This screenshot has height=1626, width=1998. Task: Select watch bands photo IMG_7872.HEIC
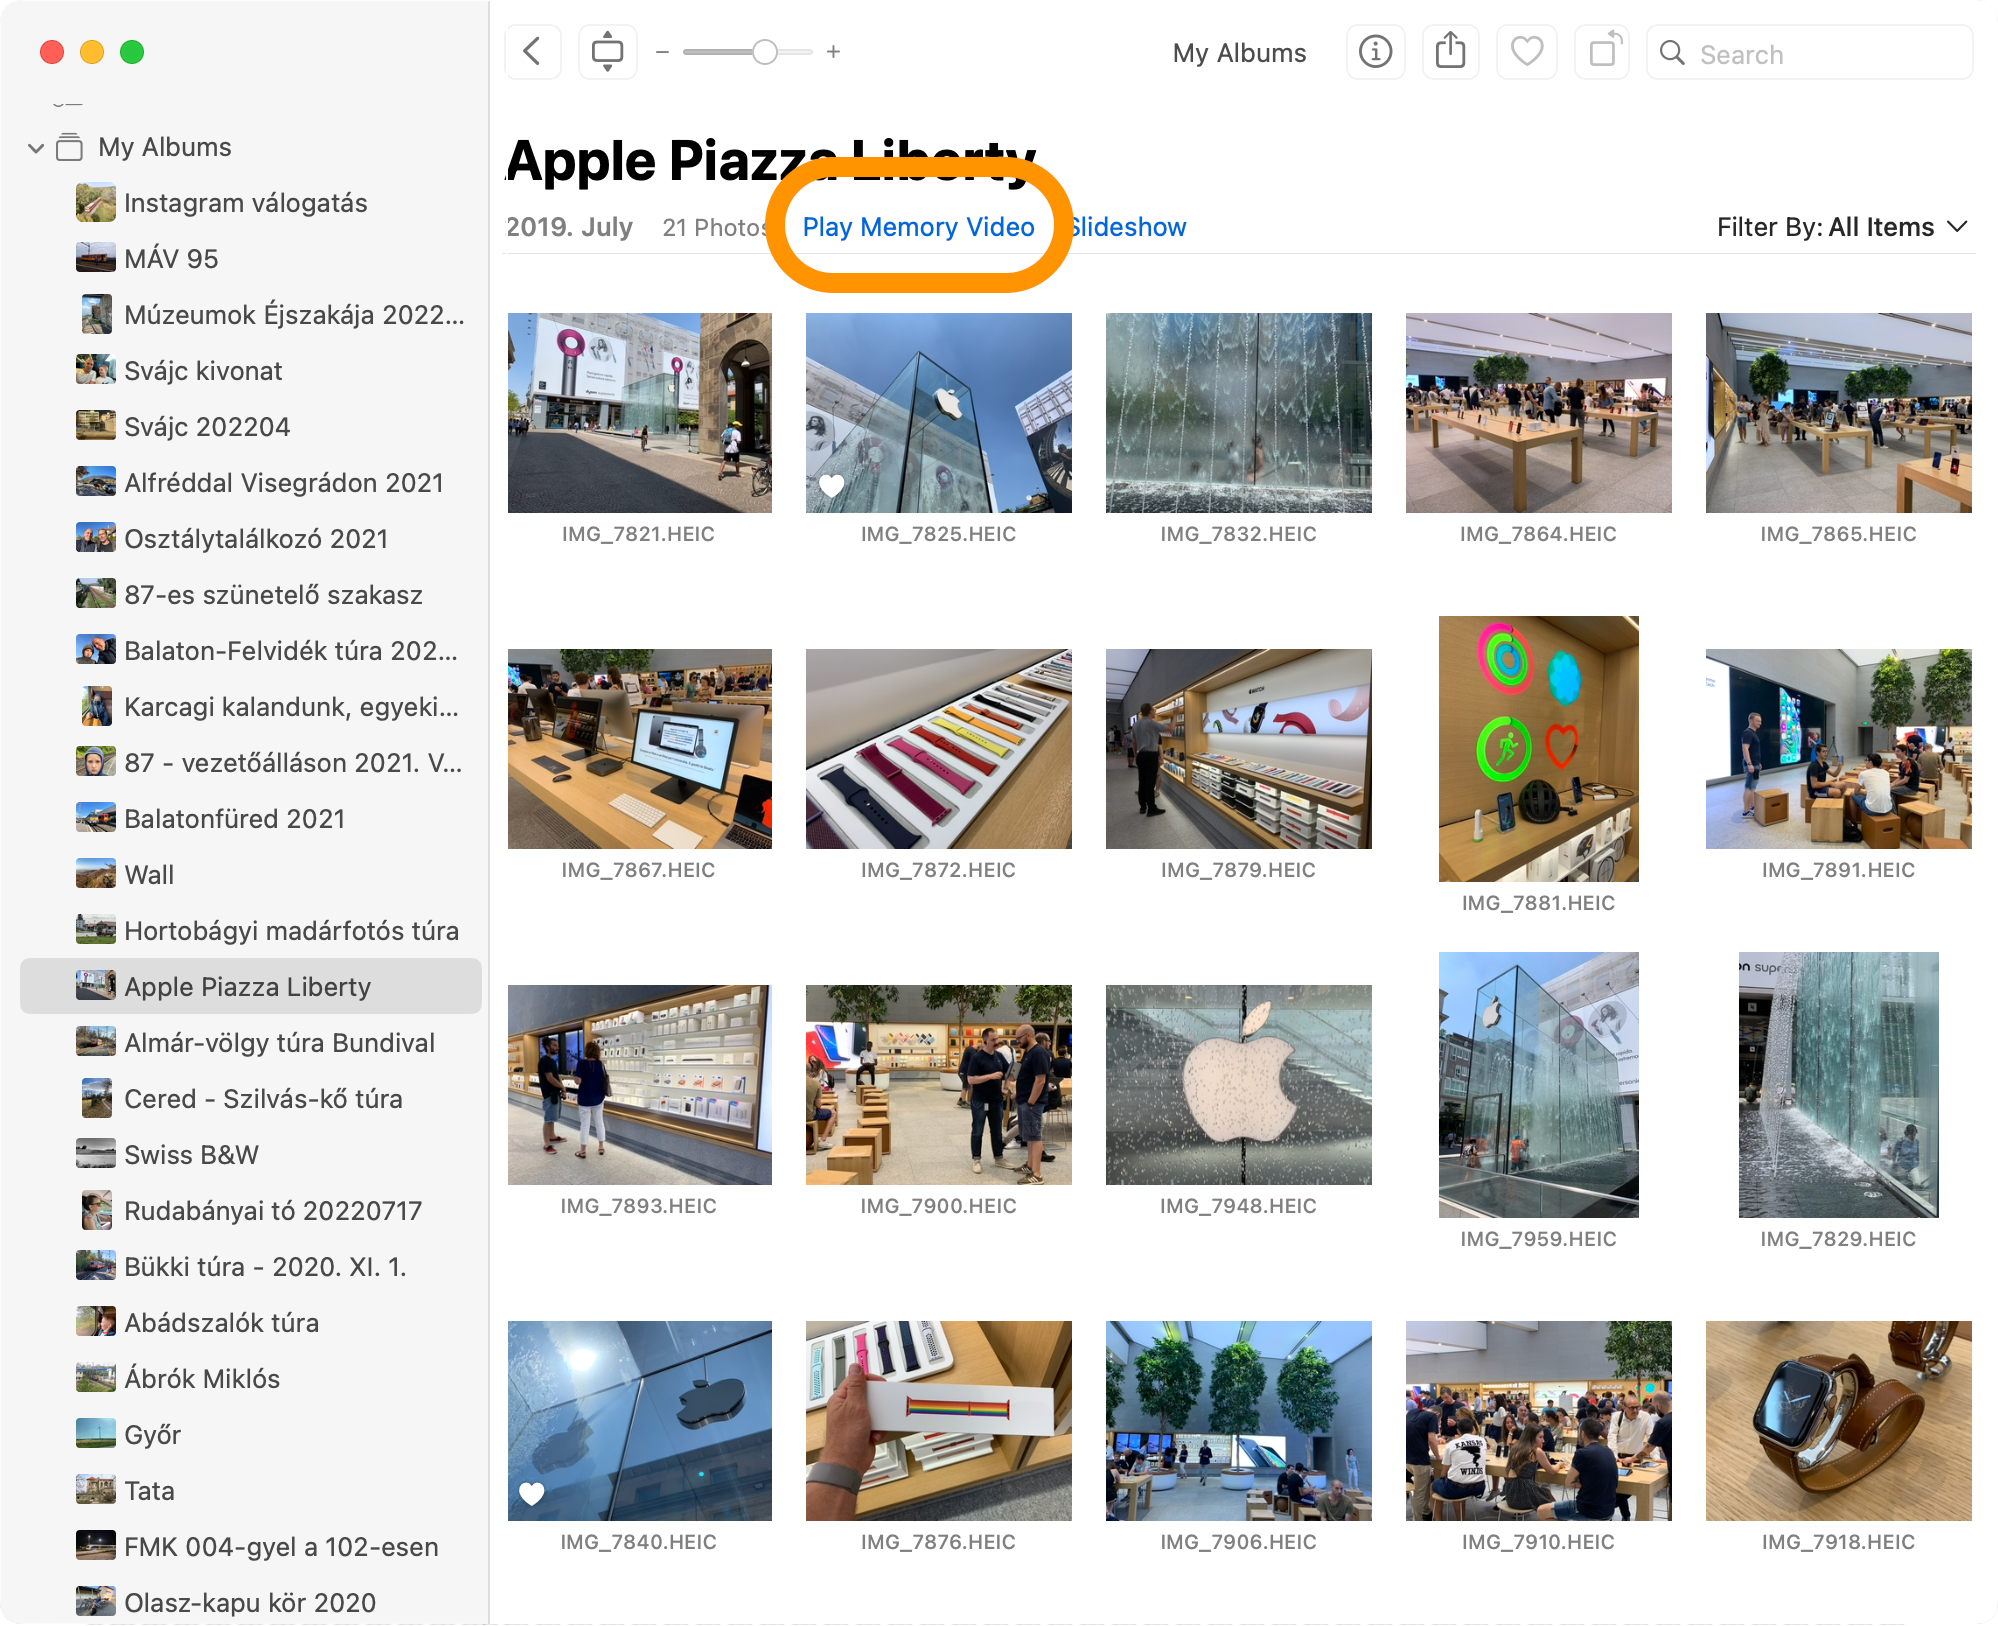point(939,749)
